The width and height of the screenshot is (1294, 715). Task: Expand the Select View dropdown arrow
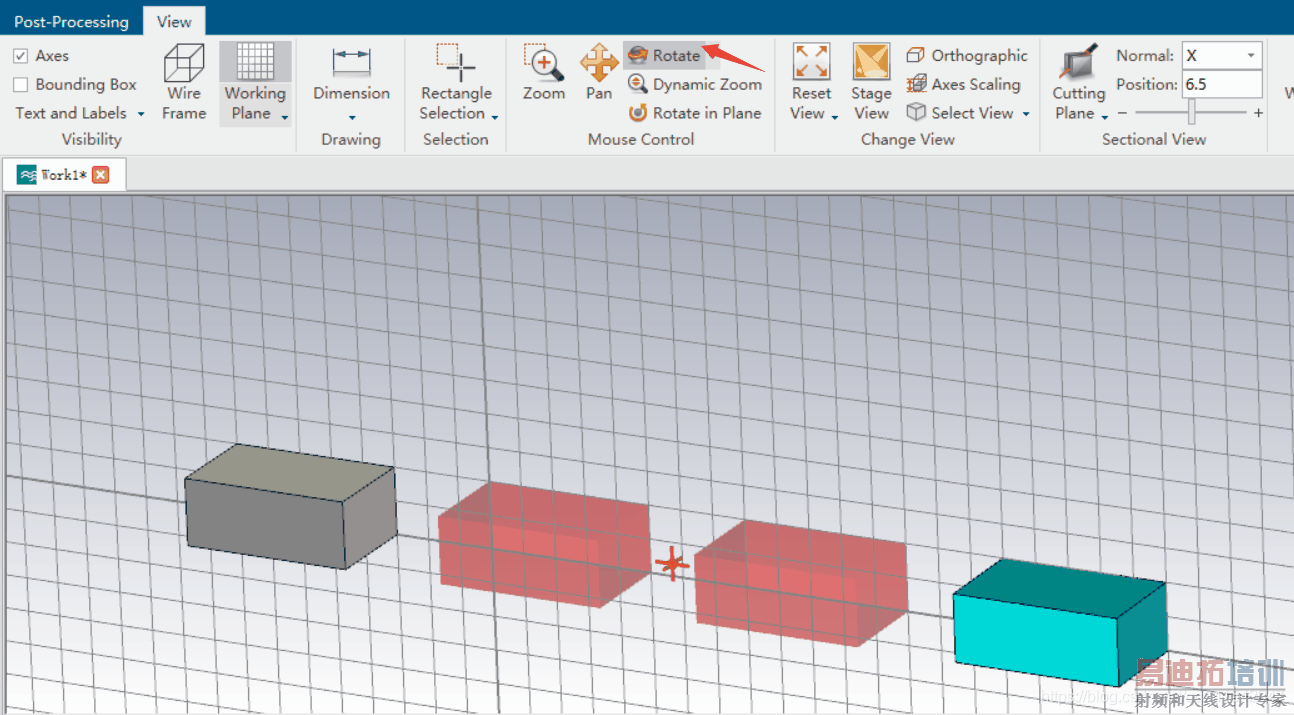[x=1026, y=114]
